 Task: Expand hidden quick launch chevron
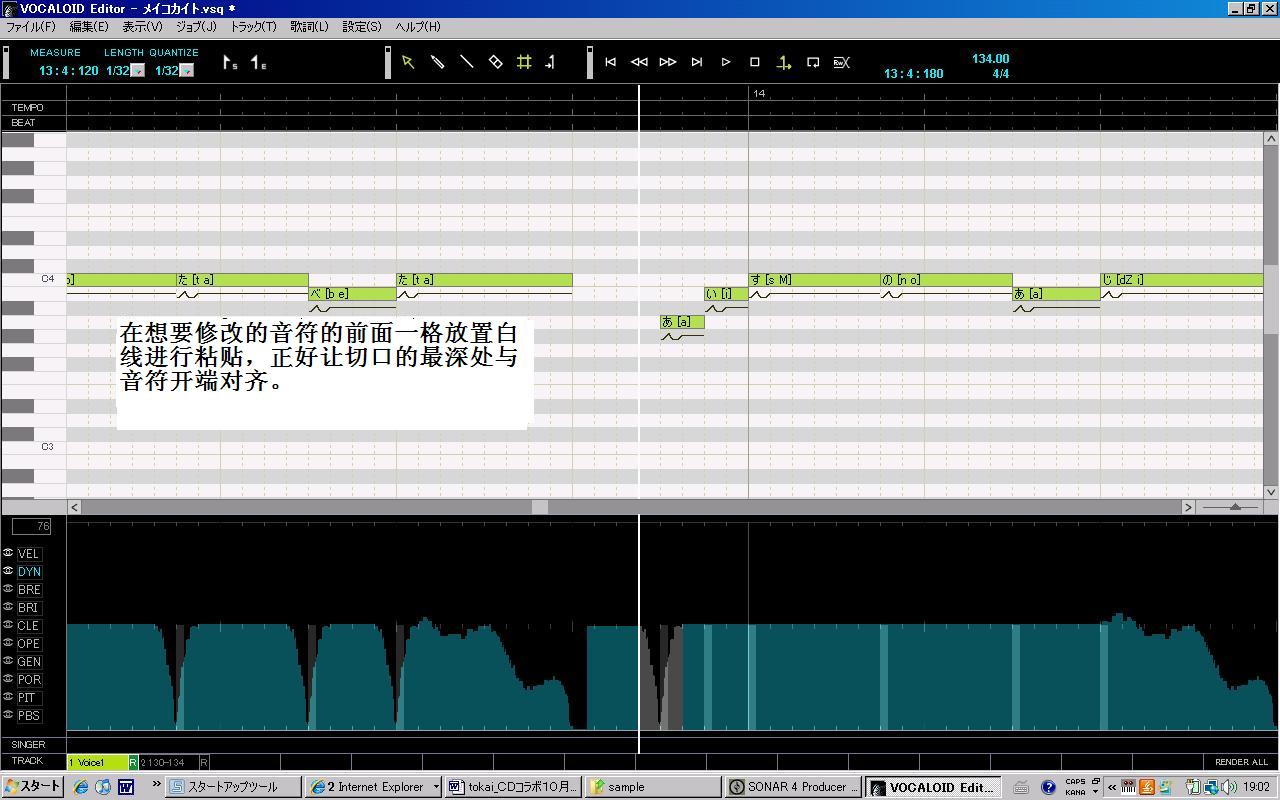click(x=156, y=785)
